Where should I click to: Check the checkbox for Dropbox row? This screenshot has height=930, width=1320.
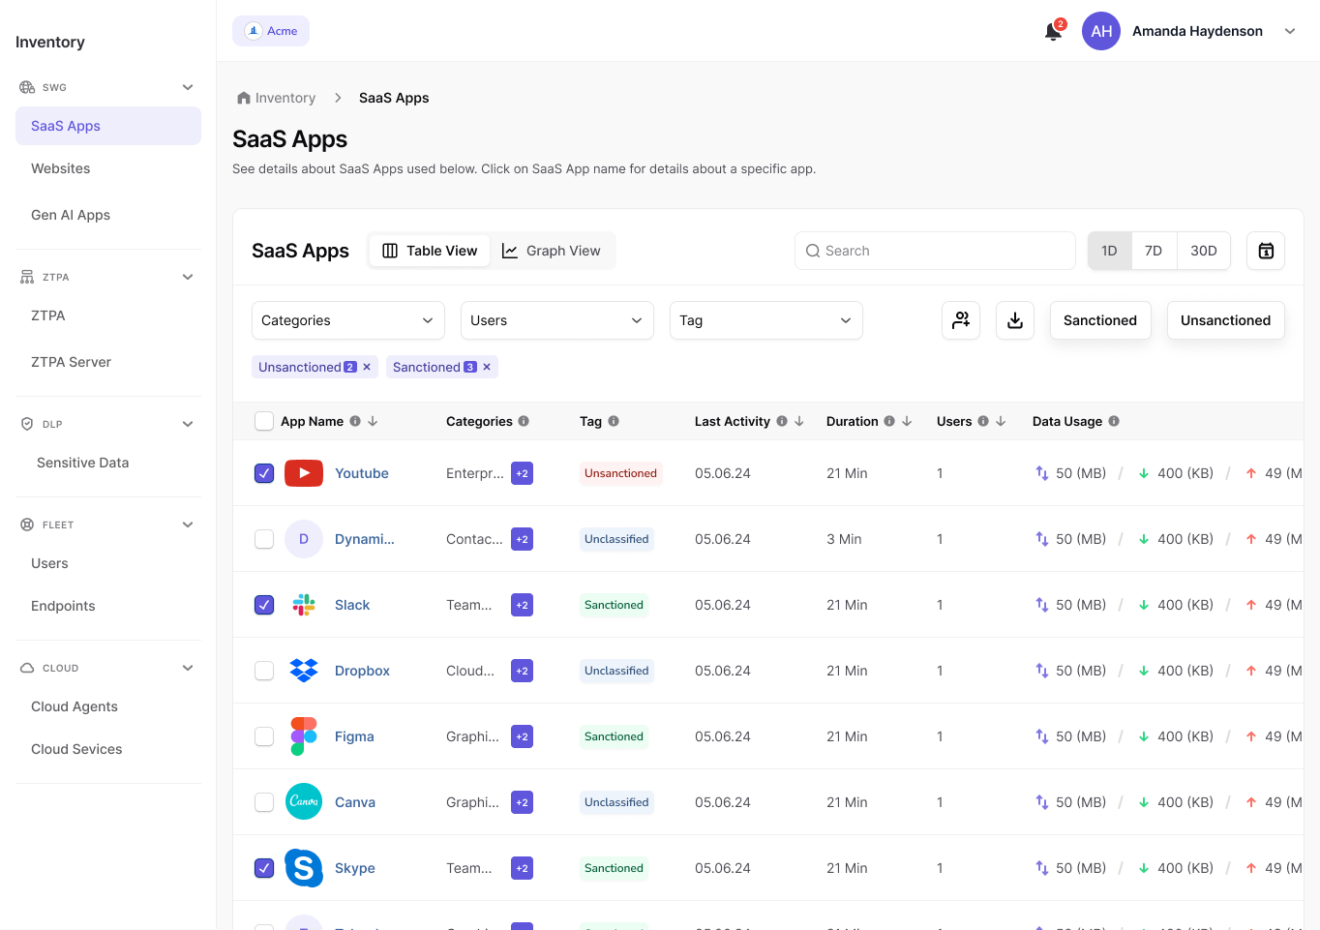click(264, 670)
